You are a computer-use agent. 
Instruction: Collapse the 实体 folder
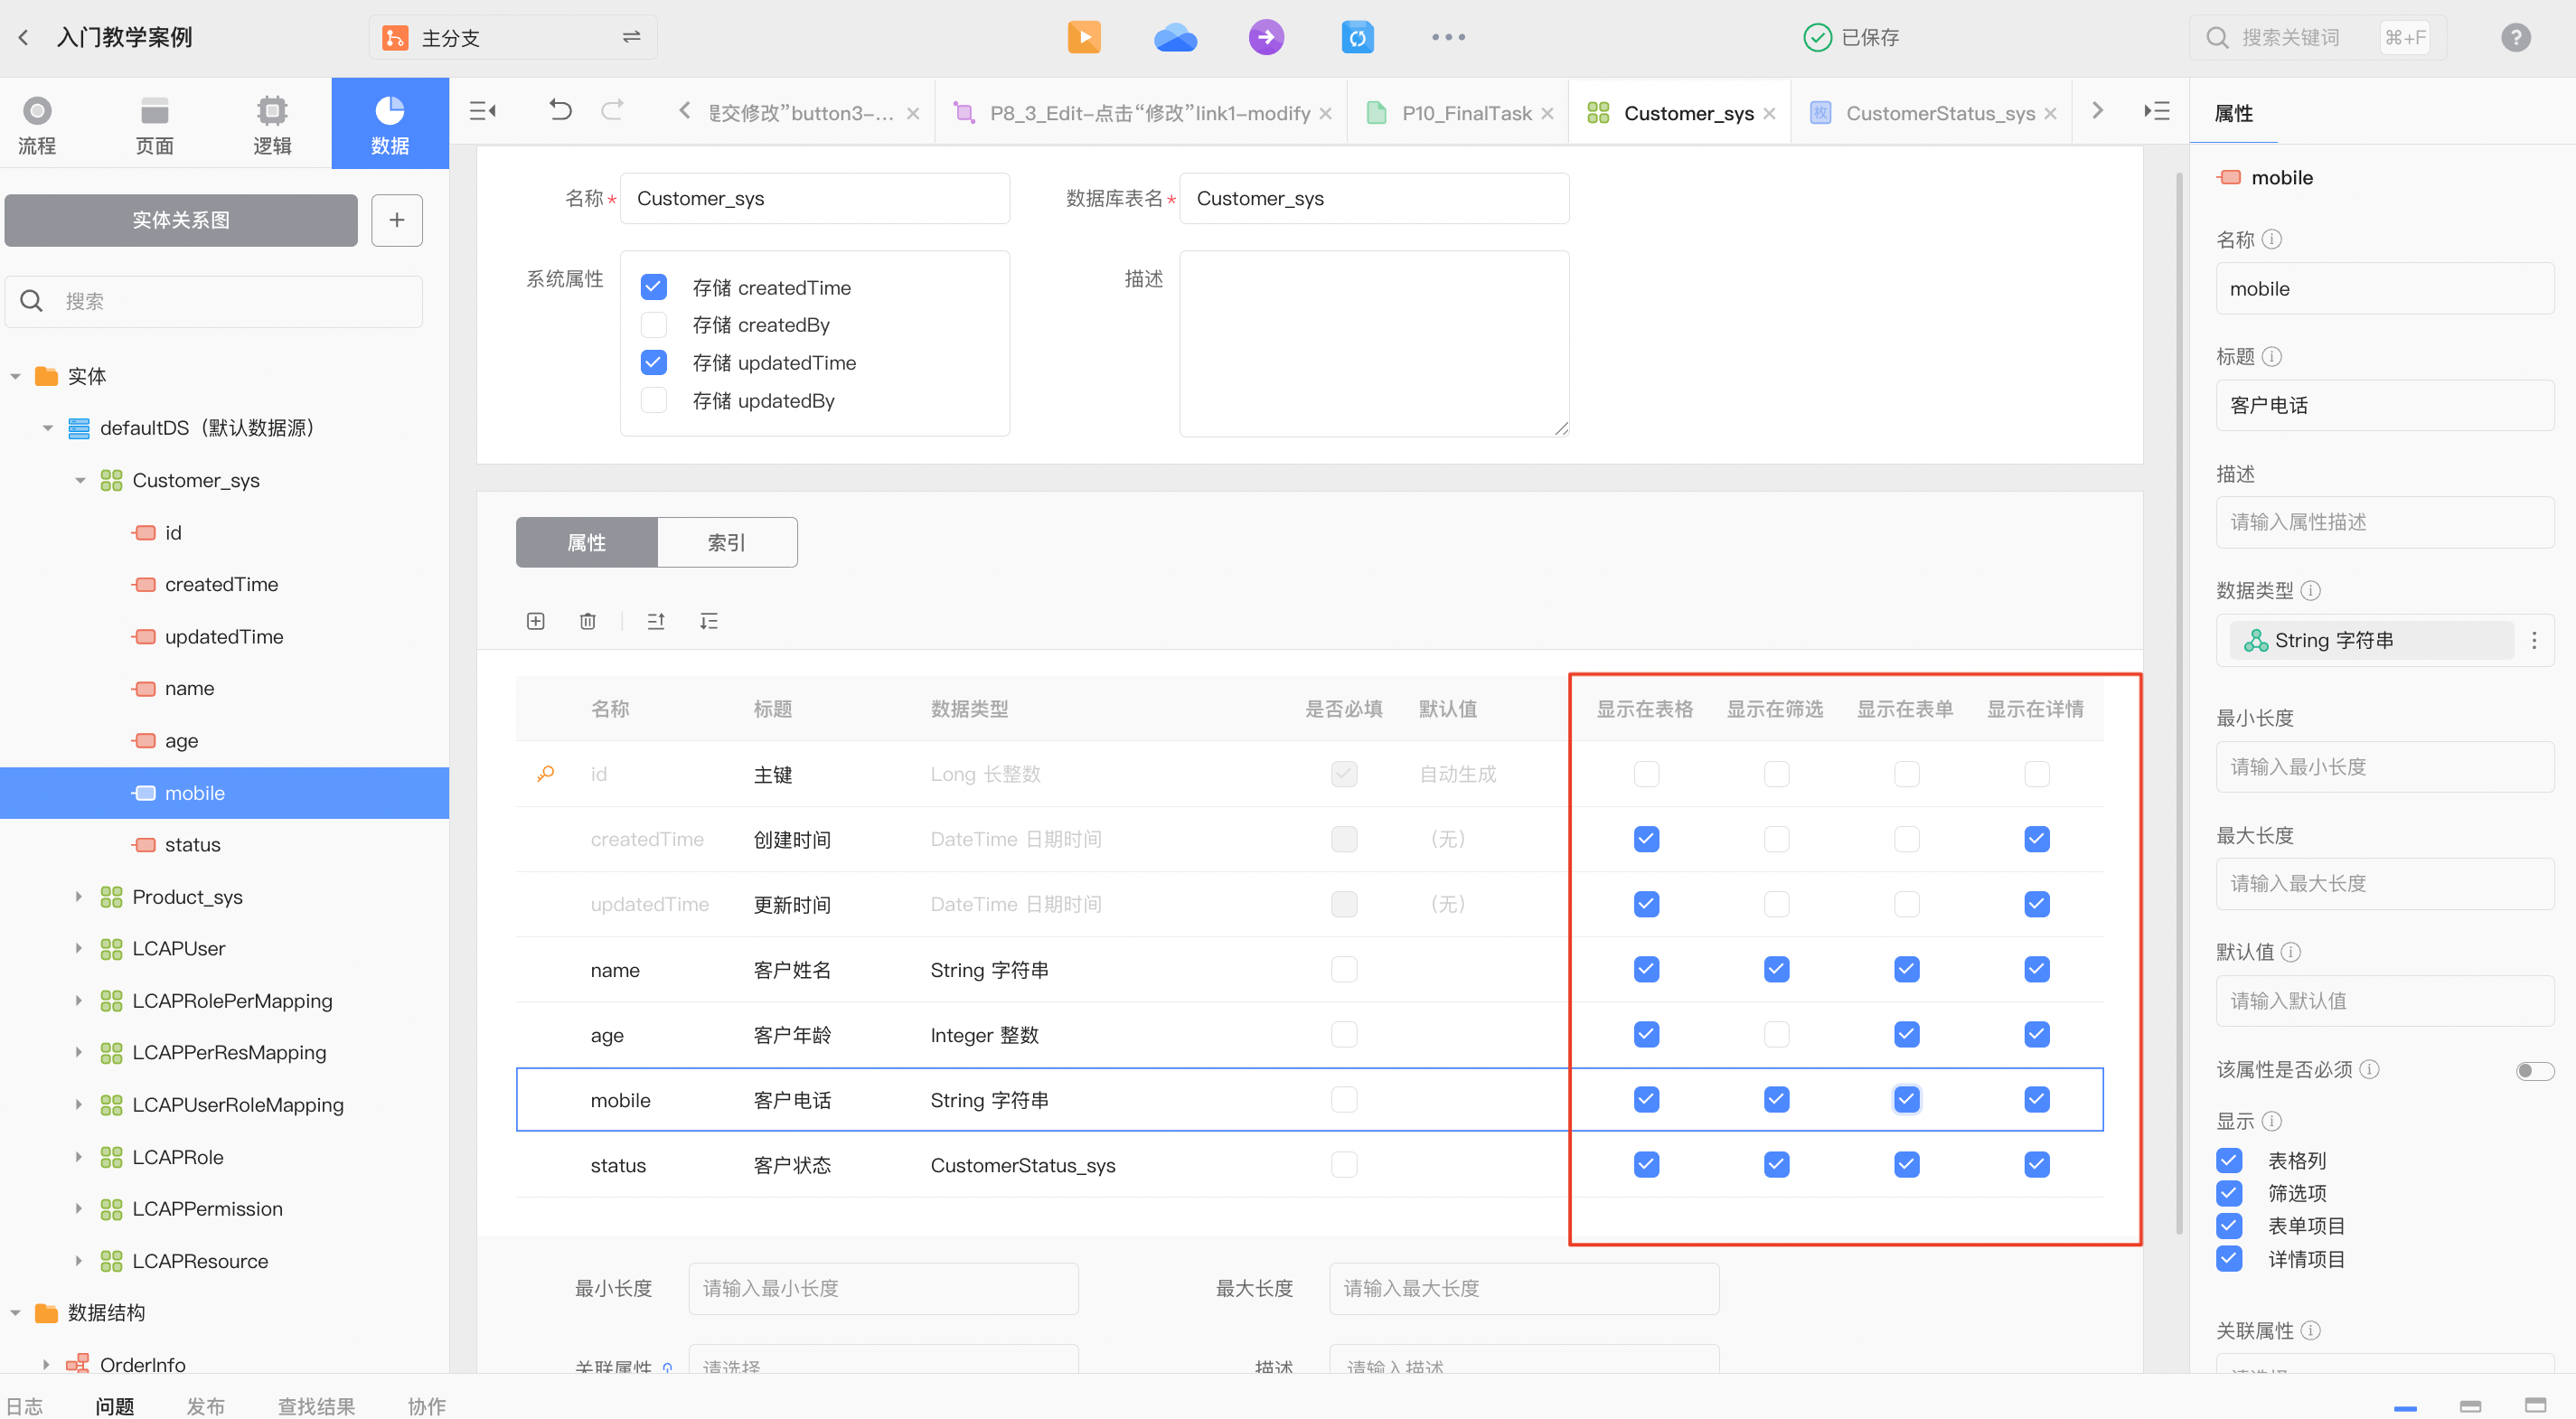15,377
